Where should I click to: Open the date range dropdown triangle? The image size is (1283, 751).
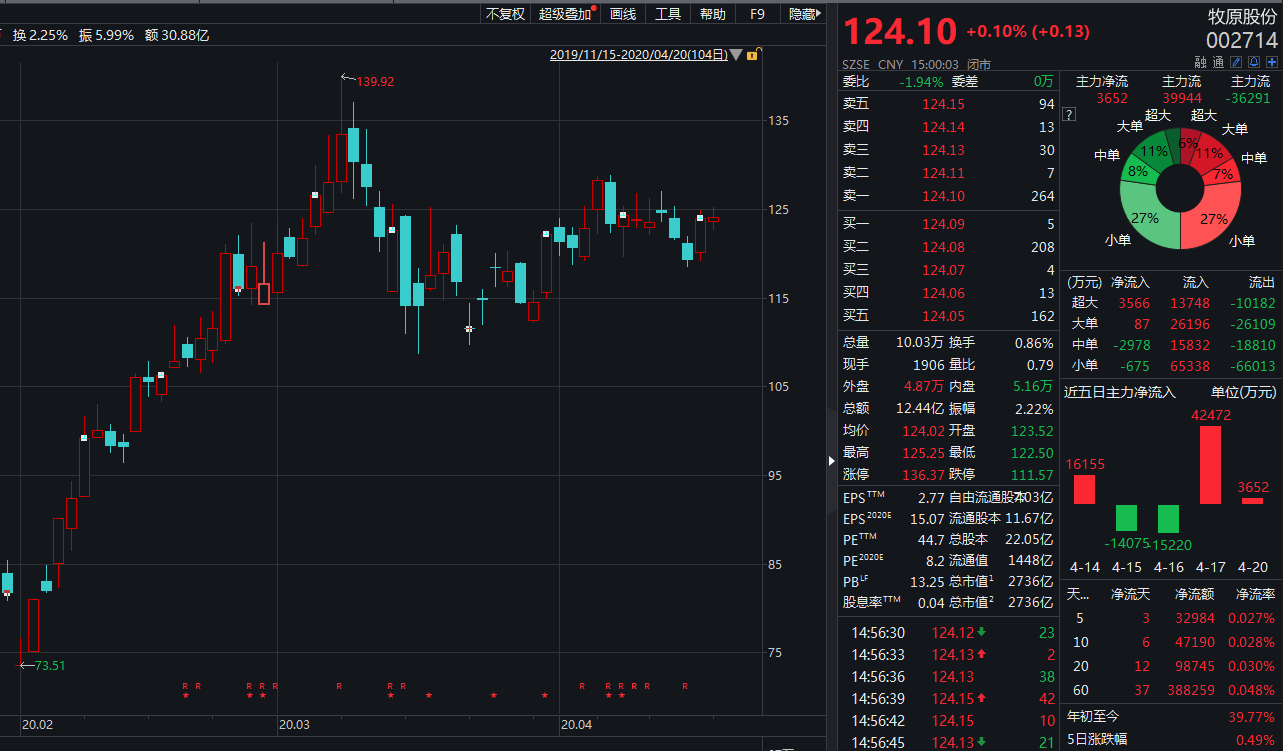pos(737,55)
